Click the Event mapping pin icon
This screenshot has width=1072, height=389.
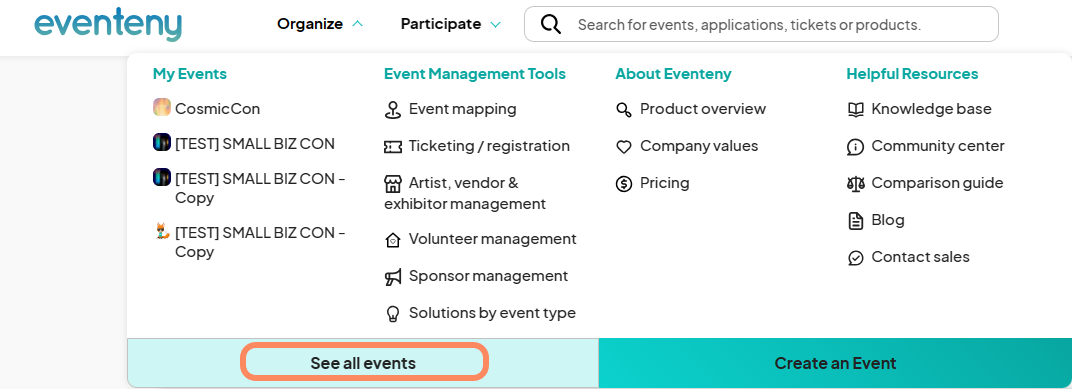392,109
